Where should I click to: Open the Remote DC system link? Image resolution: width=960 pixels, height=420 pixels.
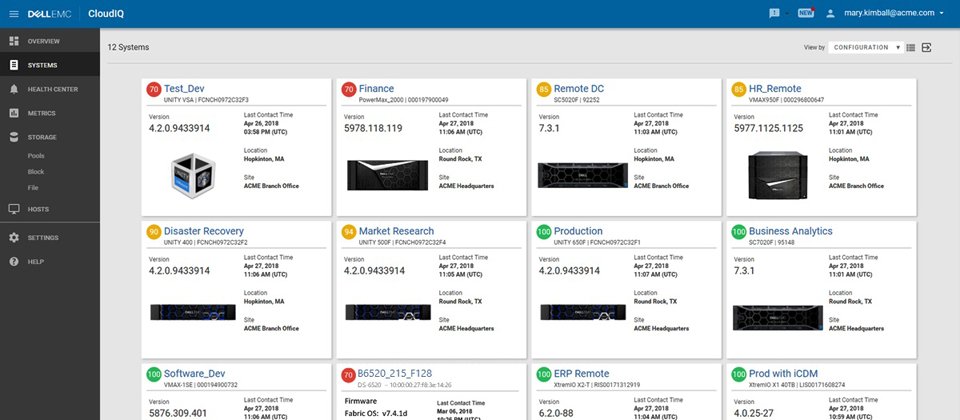(579, 89)
